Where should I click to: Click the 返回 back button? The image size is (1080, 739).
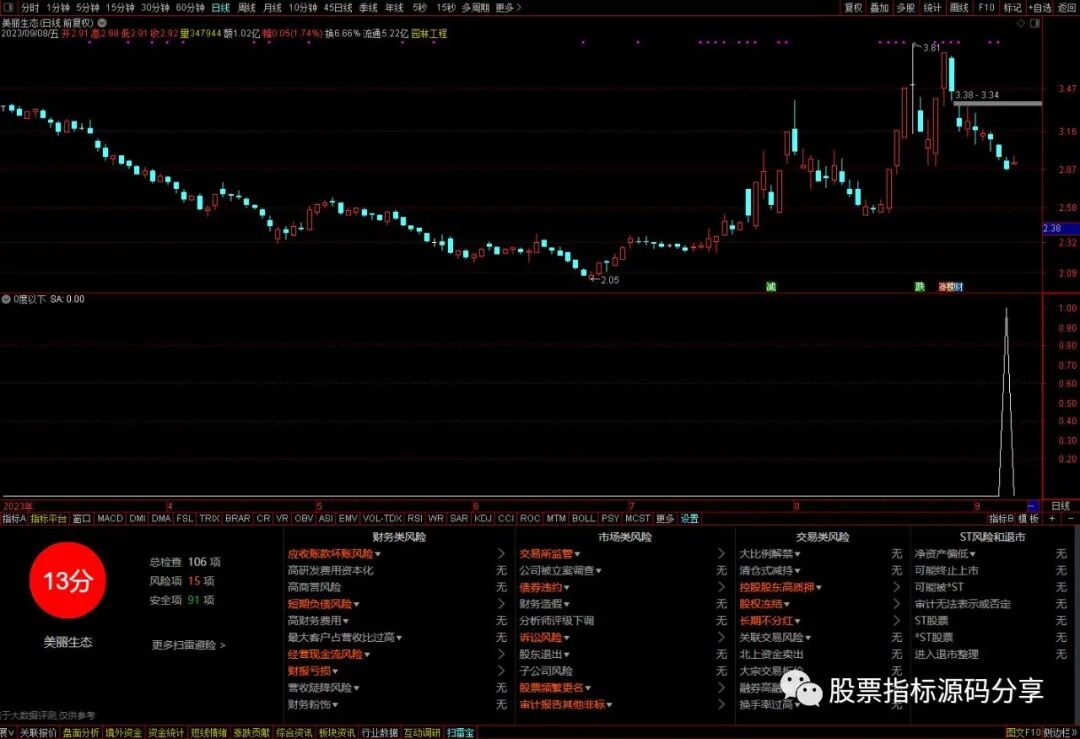1066,8
